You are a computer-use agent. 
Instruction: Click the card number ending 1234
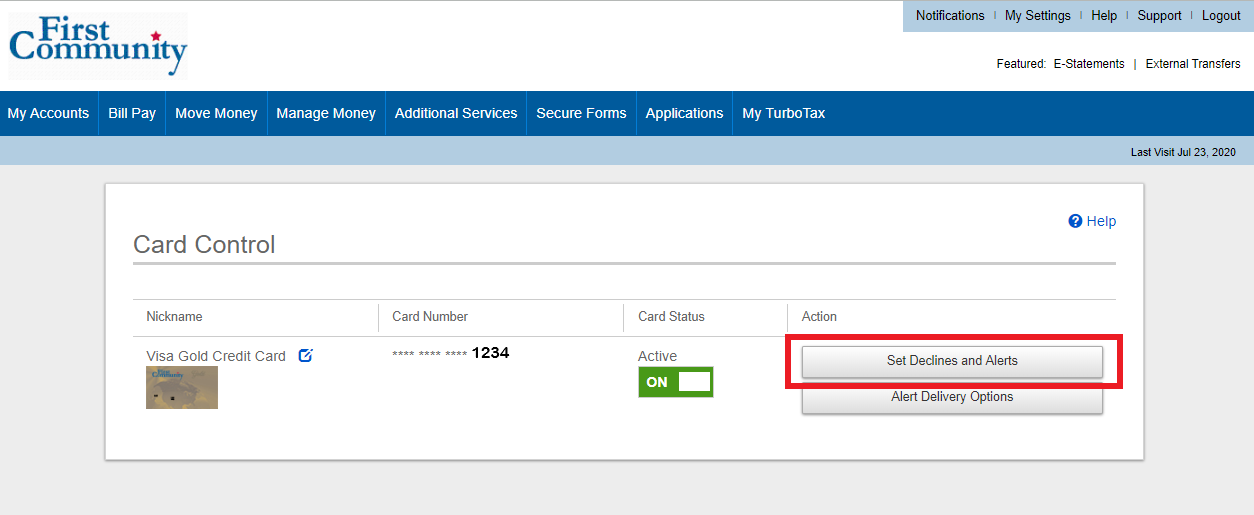451,353
